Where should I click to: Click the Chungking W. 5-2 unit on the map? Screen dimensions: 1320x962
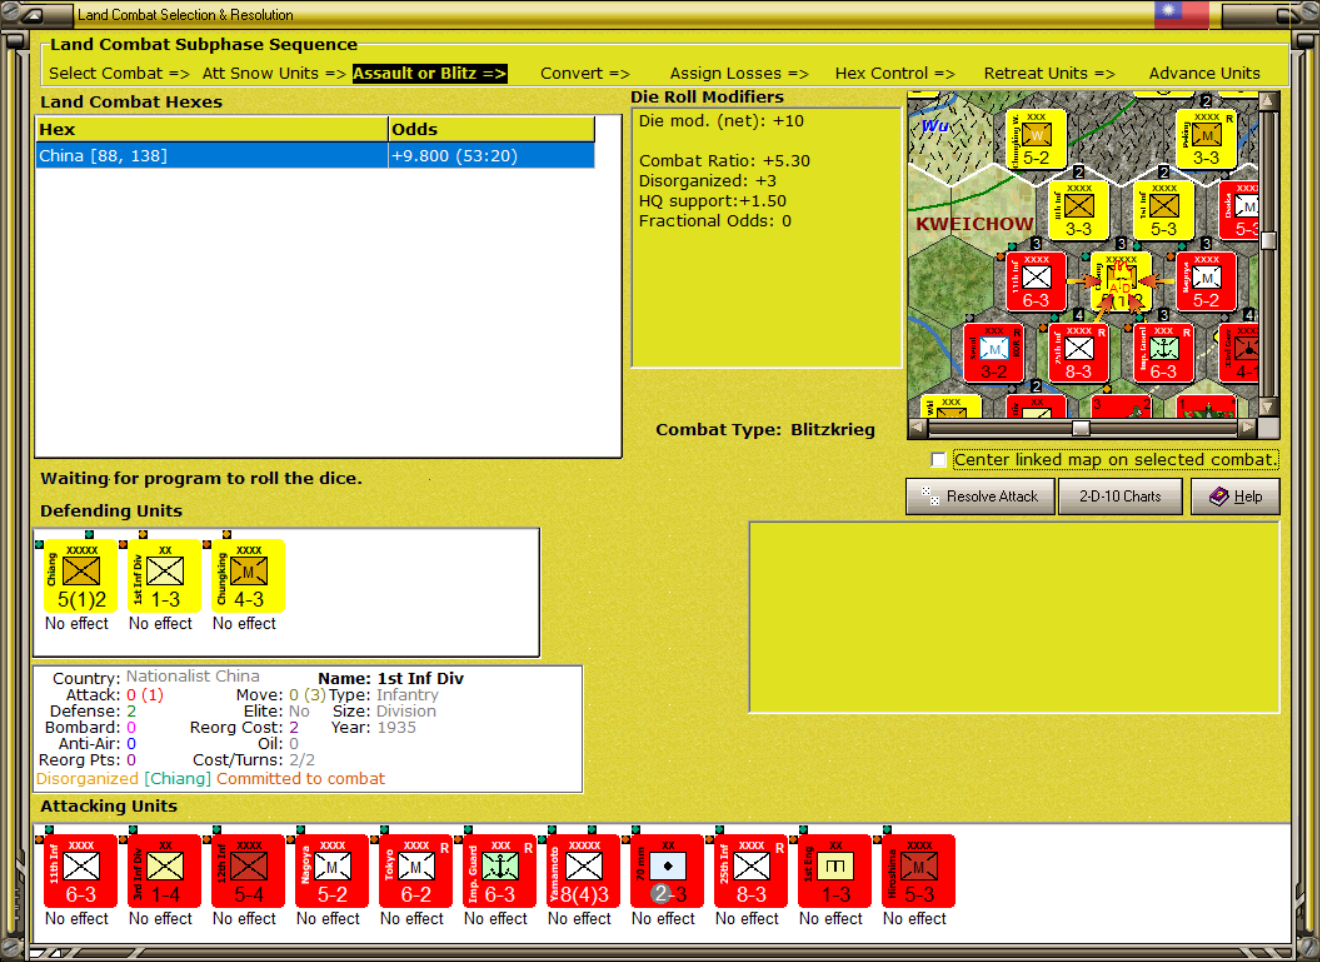coord(1036,138)
